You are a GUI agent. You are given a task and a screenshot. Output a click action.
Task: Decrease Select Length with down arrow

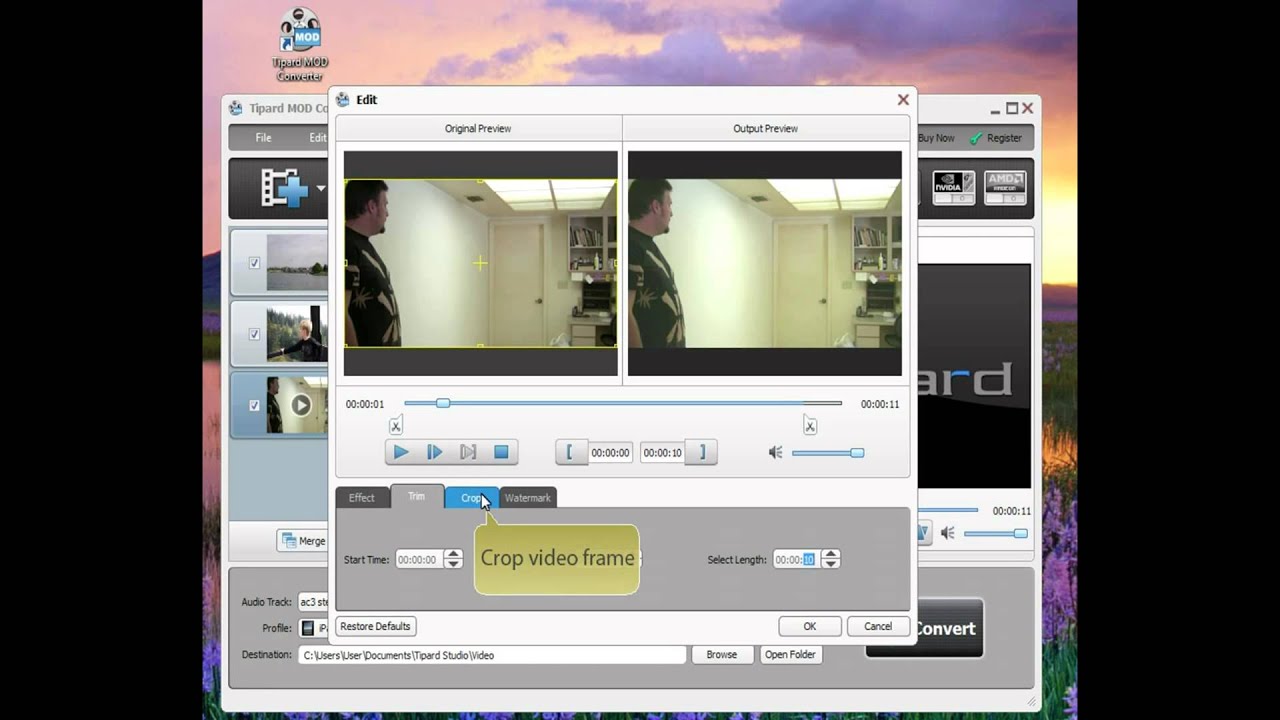pos(830,565)
